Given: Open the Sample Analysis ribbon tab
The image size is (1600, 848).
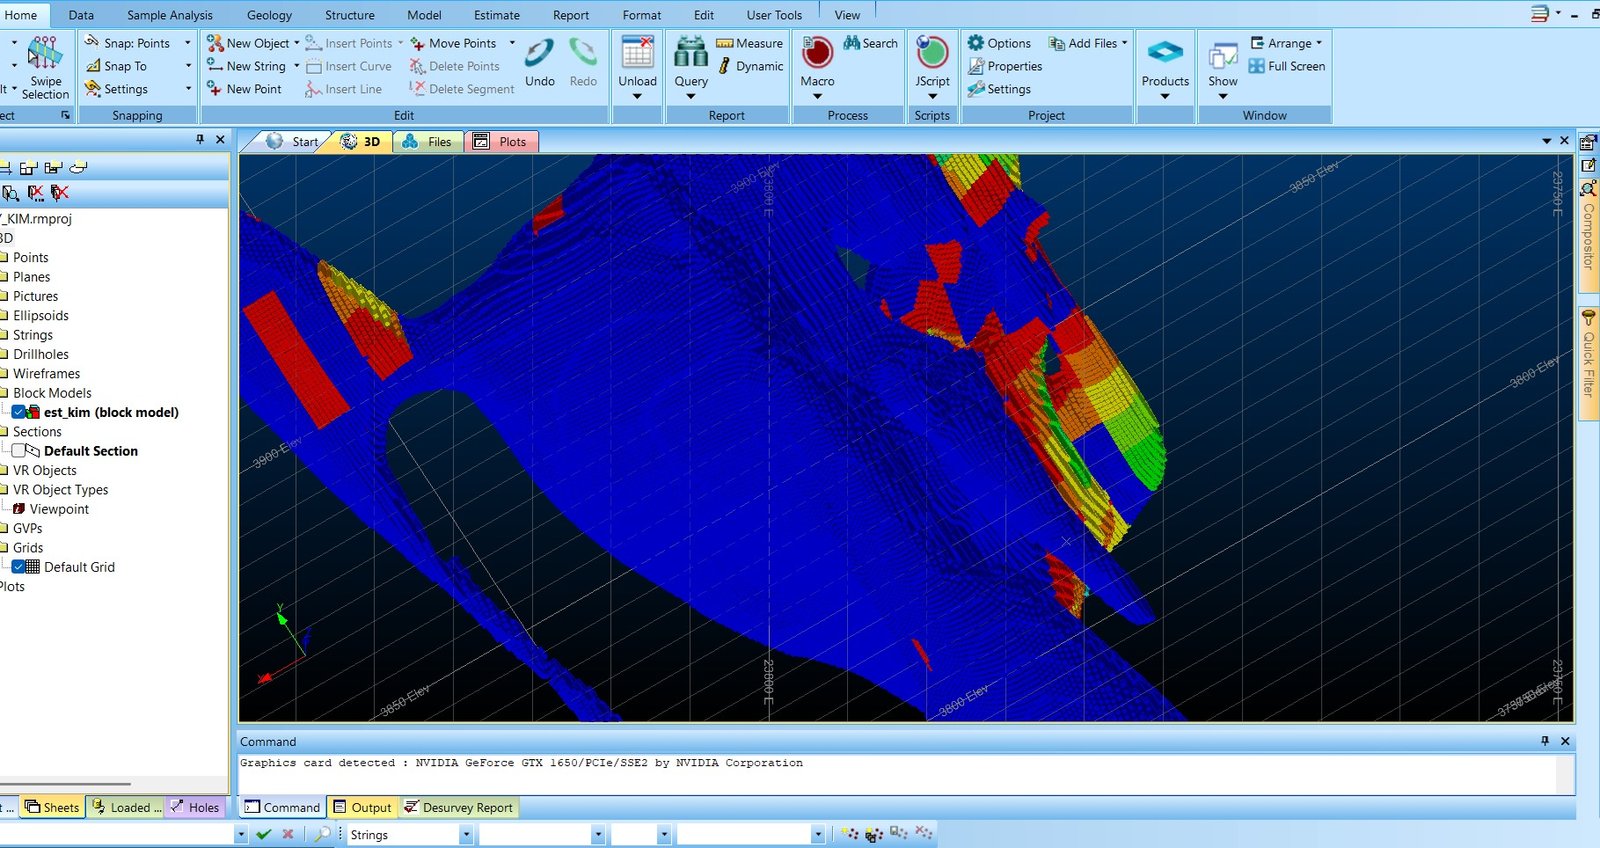Looking at the screenshot, I should click(x=170, y=15).
